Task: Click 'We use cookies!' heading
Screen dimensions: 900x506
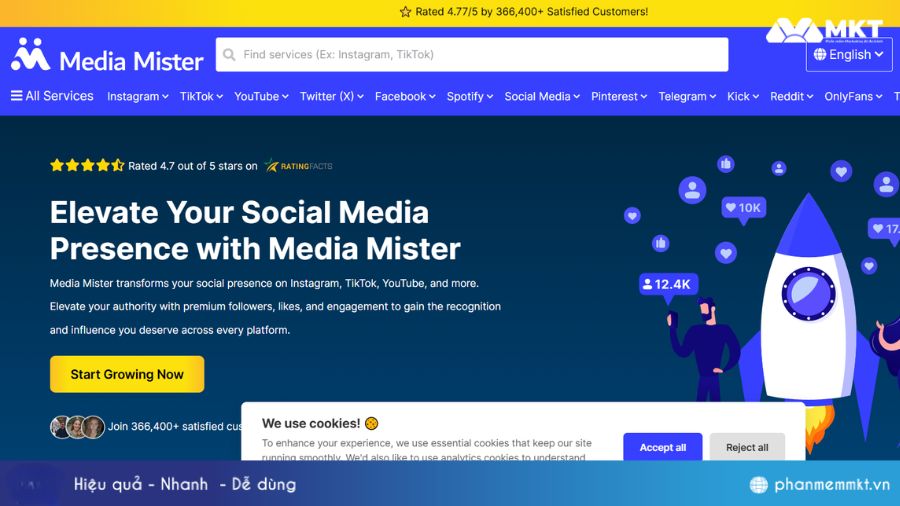Action: pos(311,423)
